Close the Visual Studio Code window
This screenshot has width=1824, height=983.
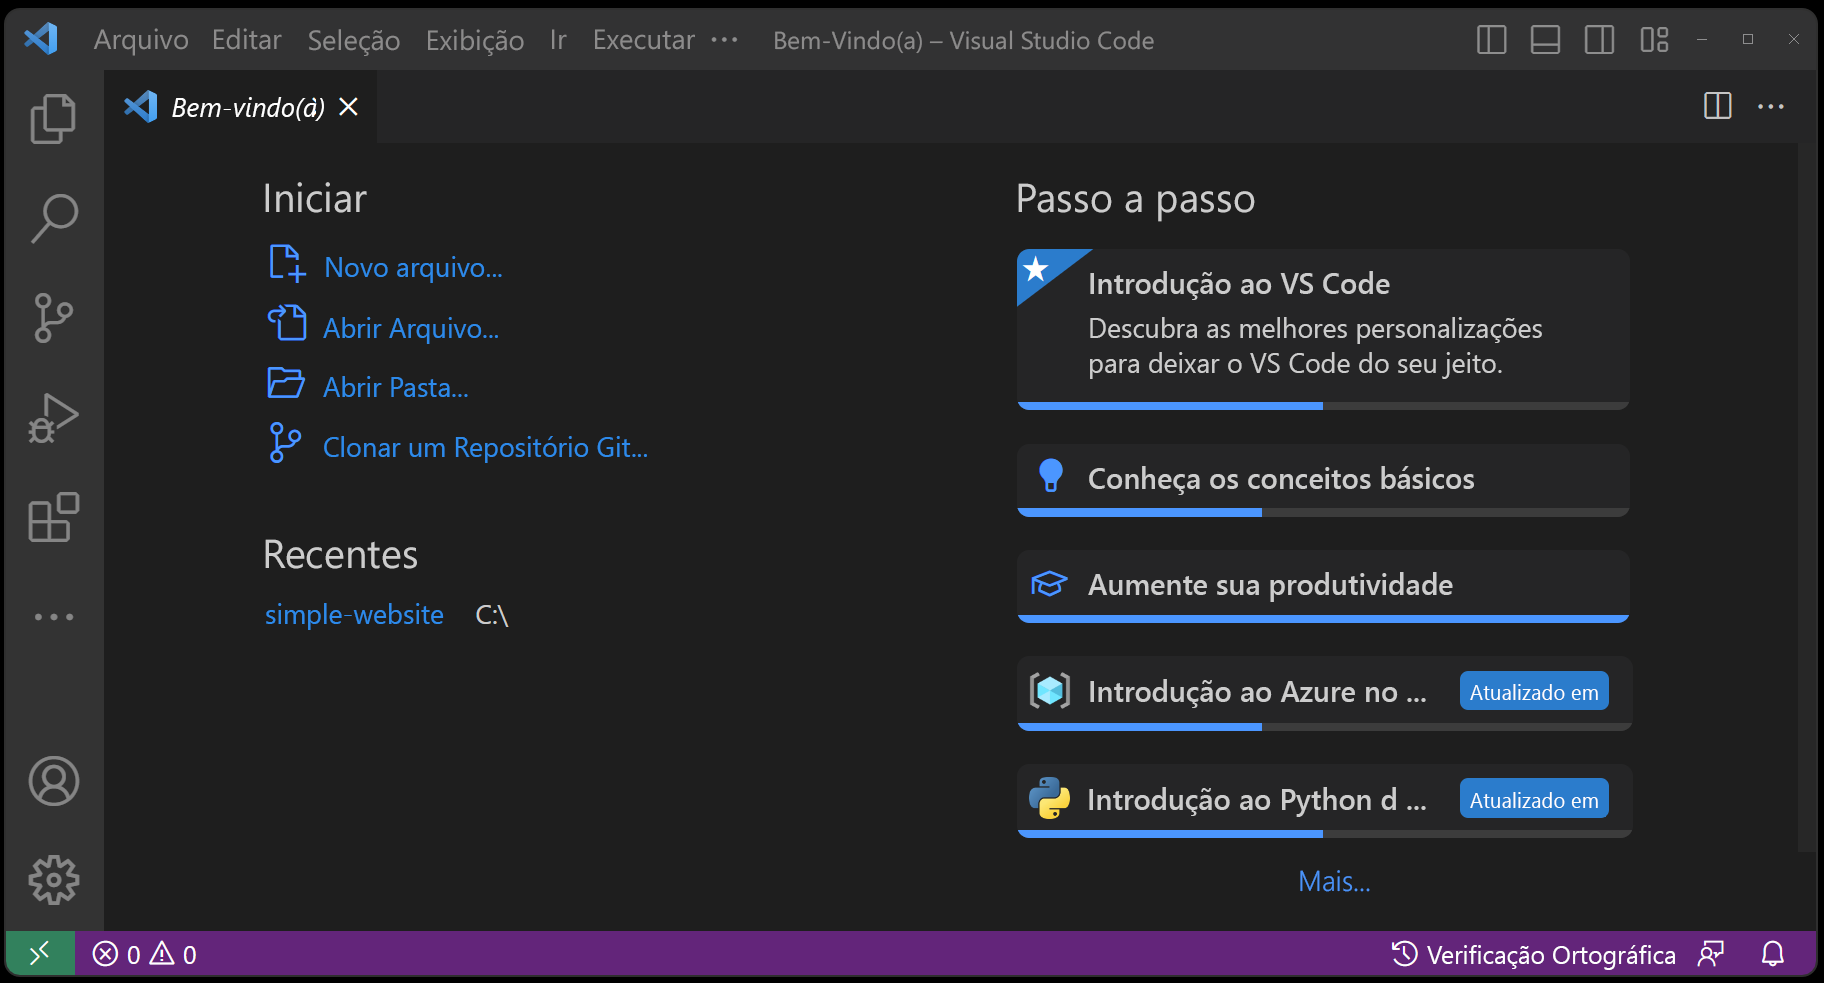pos(1793,40)
